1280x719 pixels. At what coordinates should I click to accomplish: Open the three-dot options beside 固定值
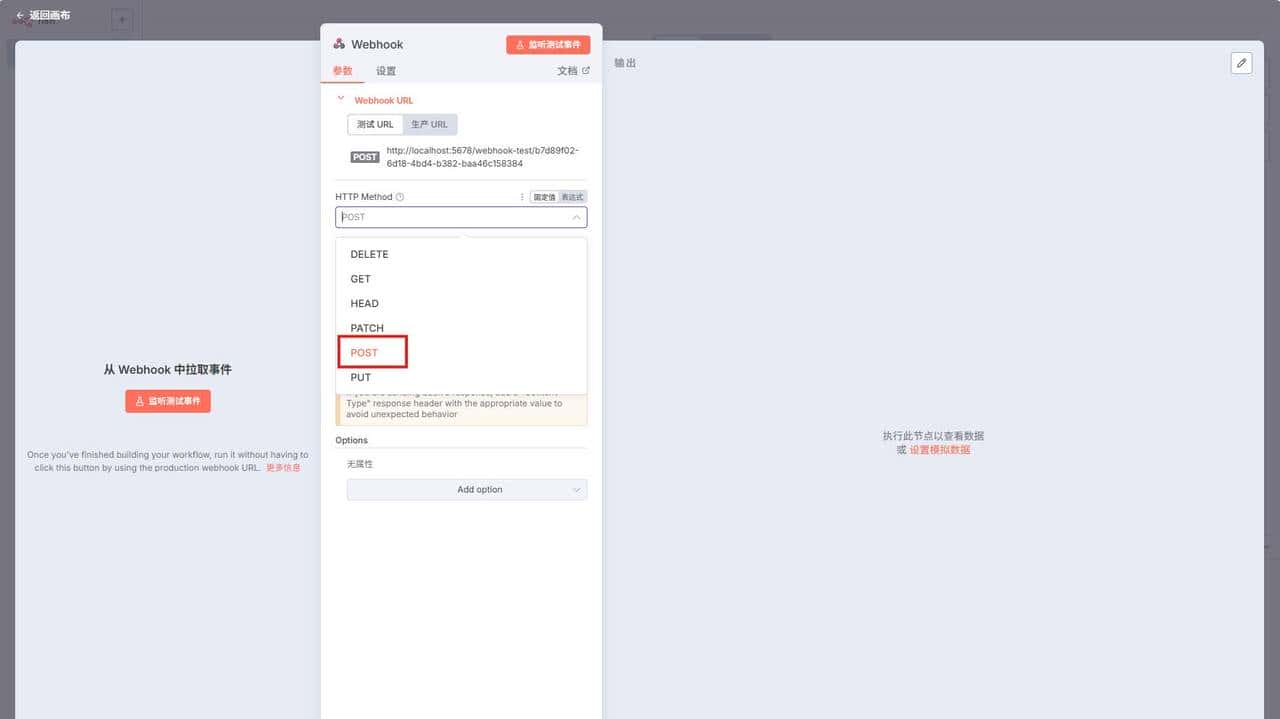point(521,197)
